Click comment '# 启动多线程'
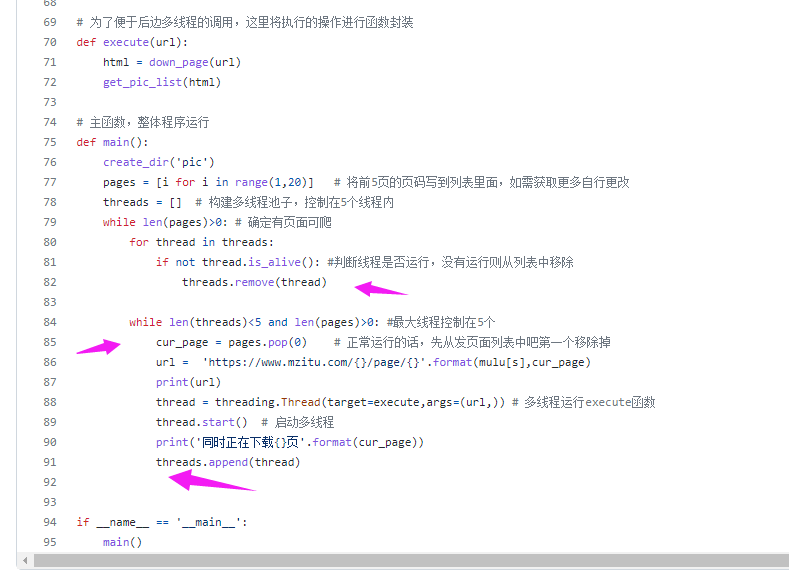The image size is (789, 581). [x=297, y=422]
